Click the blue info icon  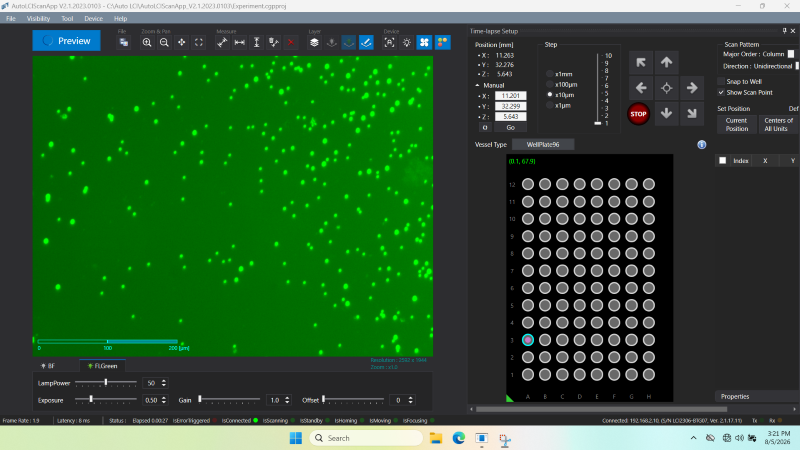click(x=702, y=145)
